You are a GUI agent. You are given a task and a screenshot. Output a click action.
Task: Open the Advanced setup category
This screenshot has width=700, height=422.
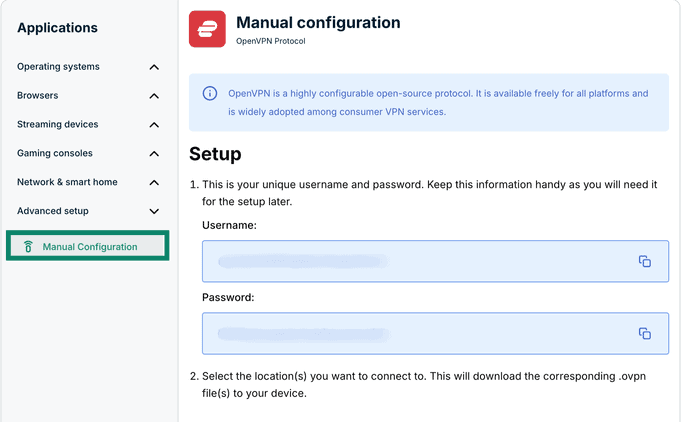[x=53, y=211]
